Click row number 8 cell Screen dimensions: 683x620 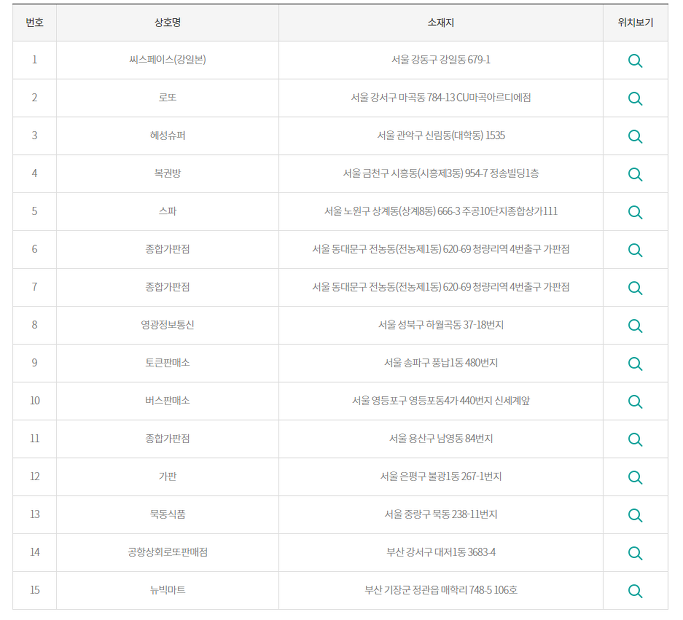coord(34,325)
